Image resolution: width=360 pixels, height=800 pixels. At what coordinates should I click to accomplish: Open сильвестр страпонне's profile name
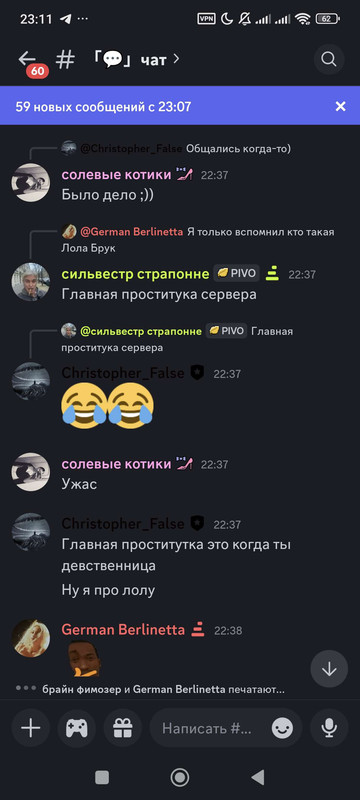click(x=135, y=274)
